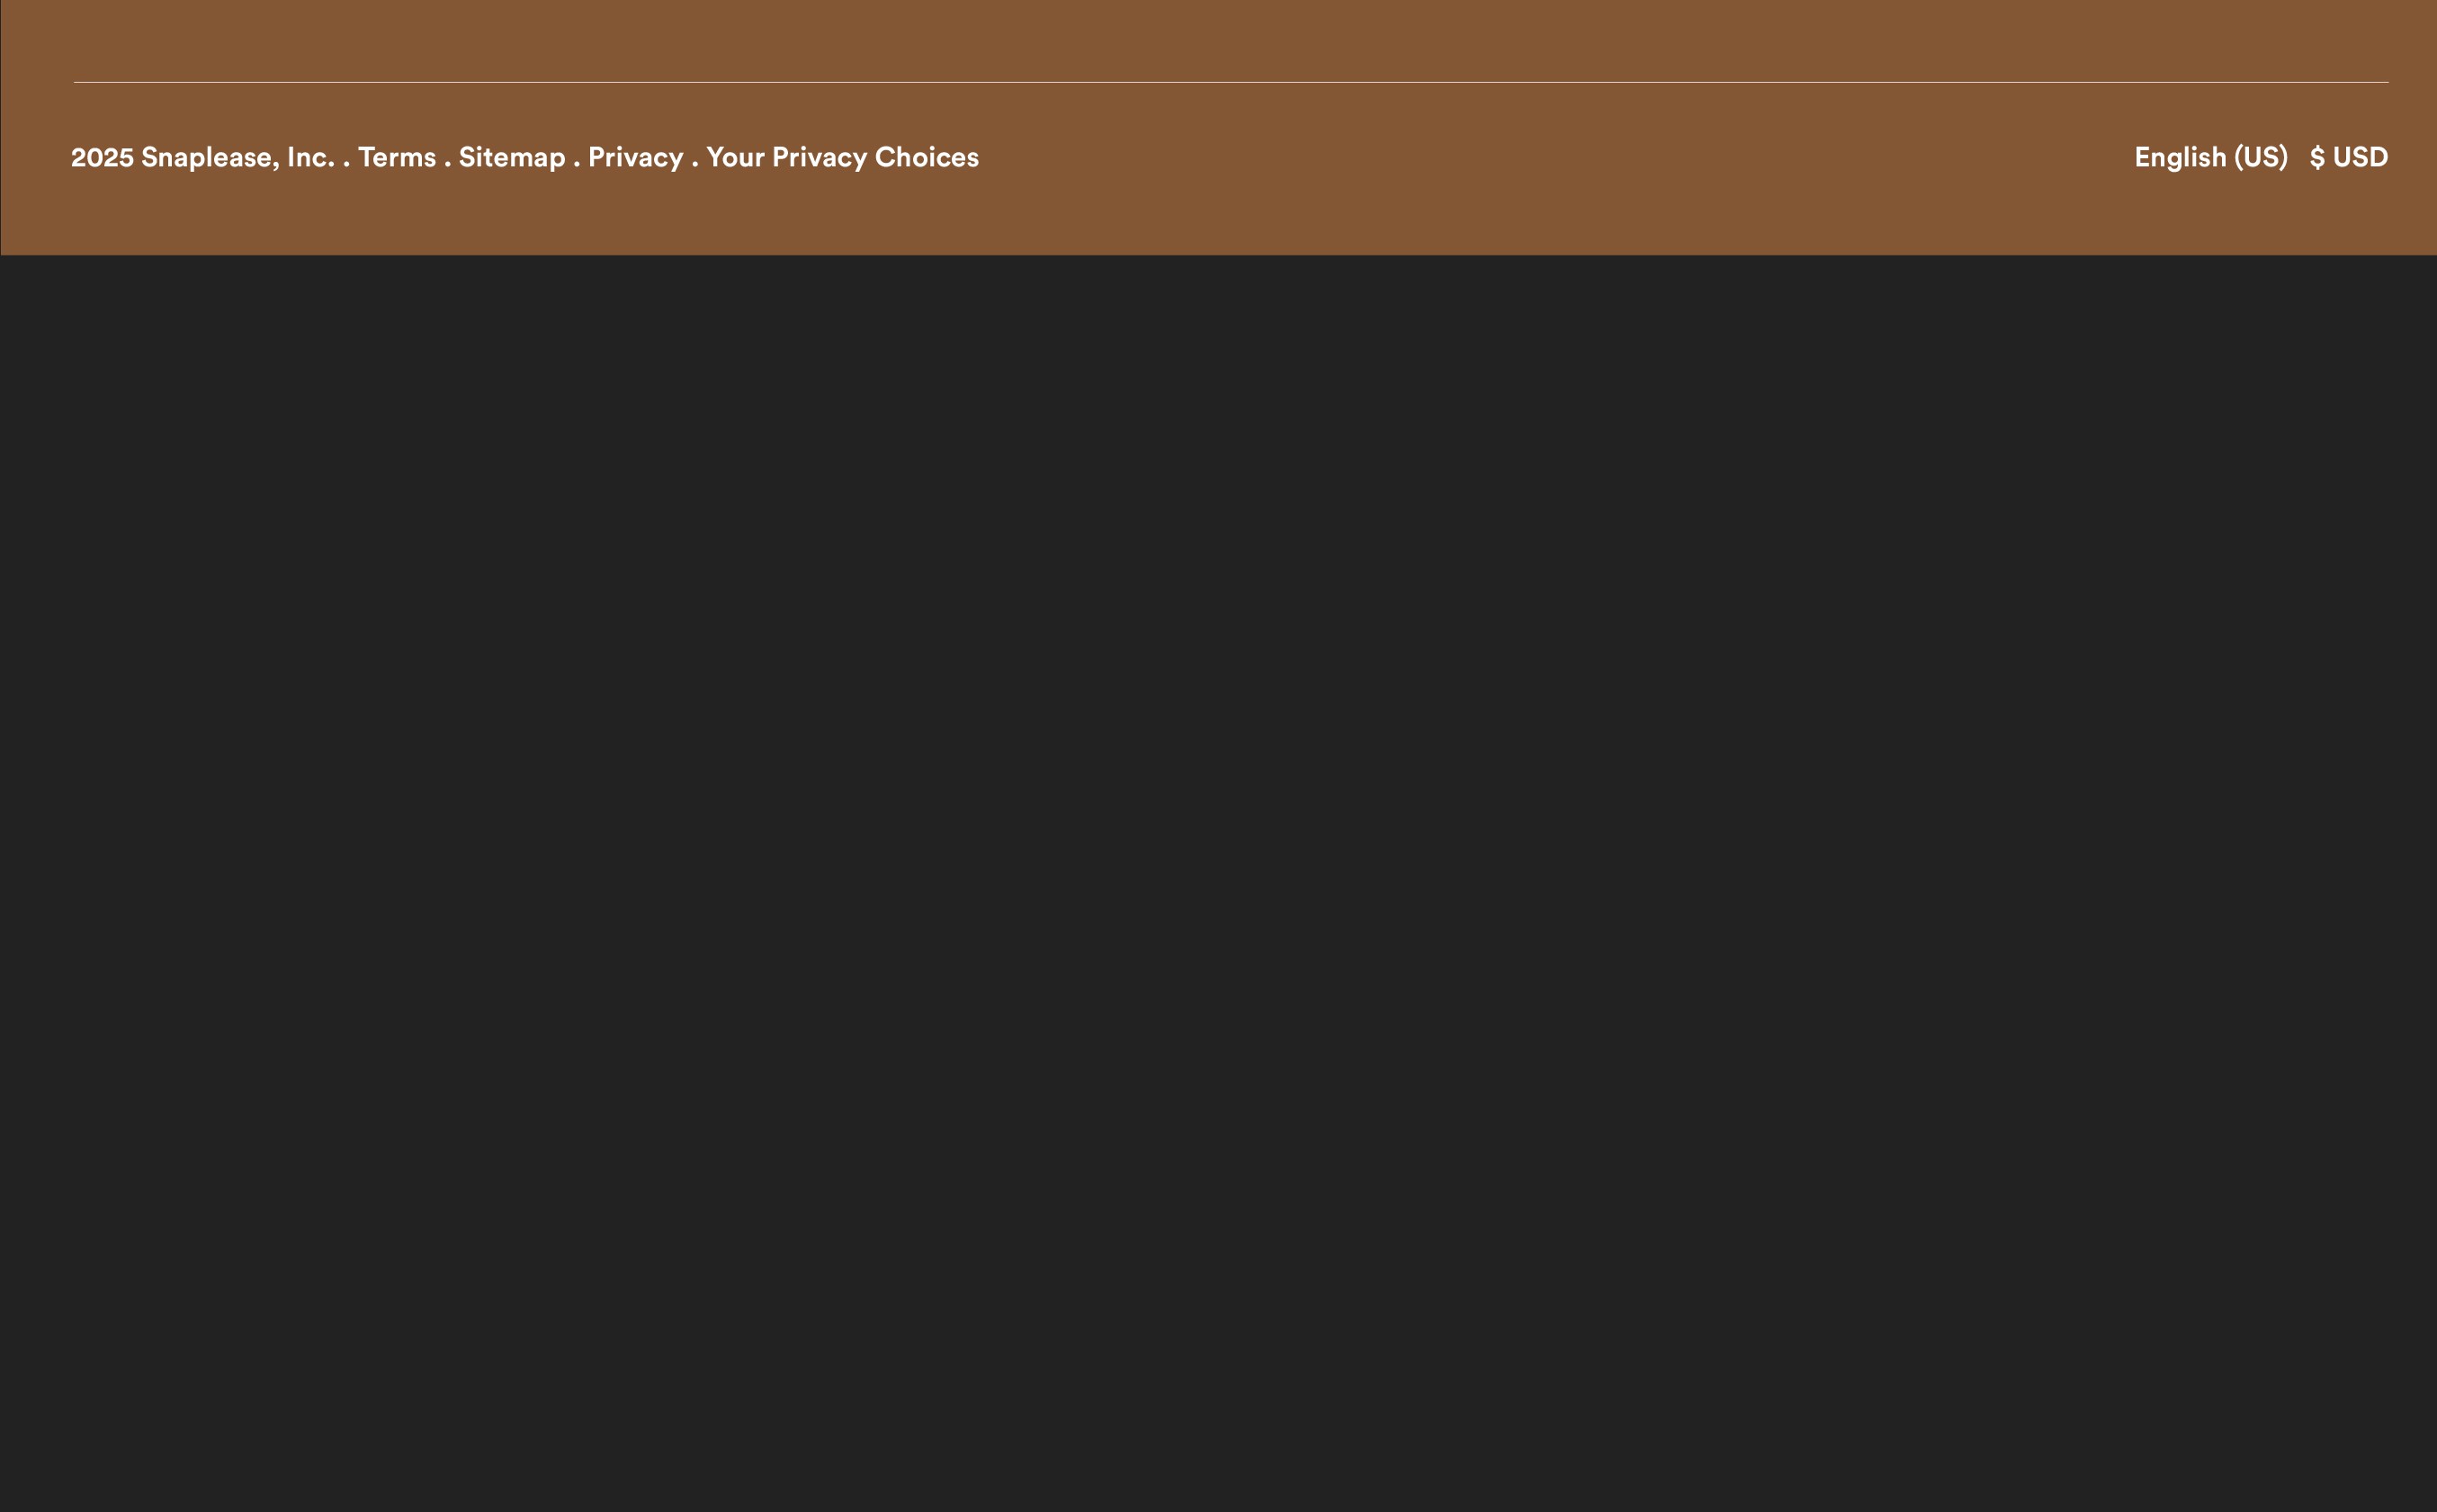Open the Privacy policy link
The height and width of the screenshot is (1512, 2437).
click(635, 157)
